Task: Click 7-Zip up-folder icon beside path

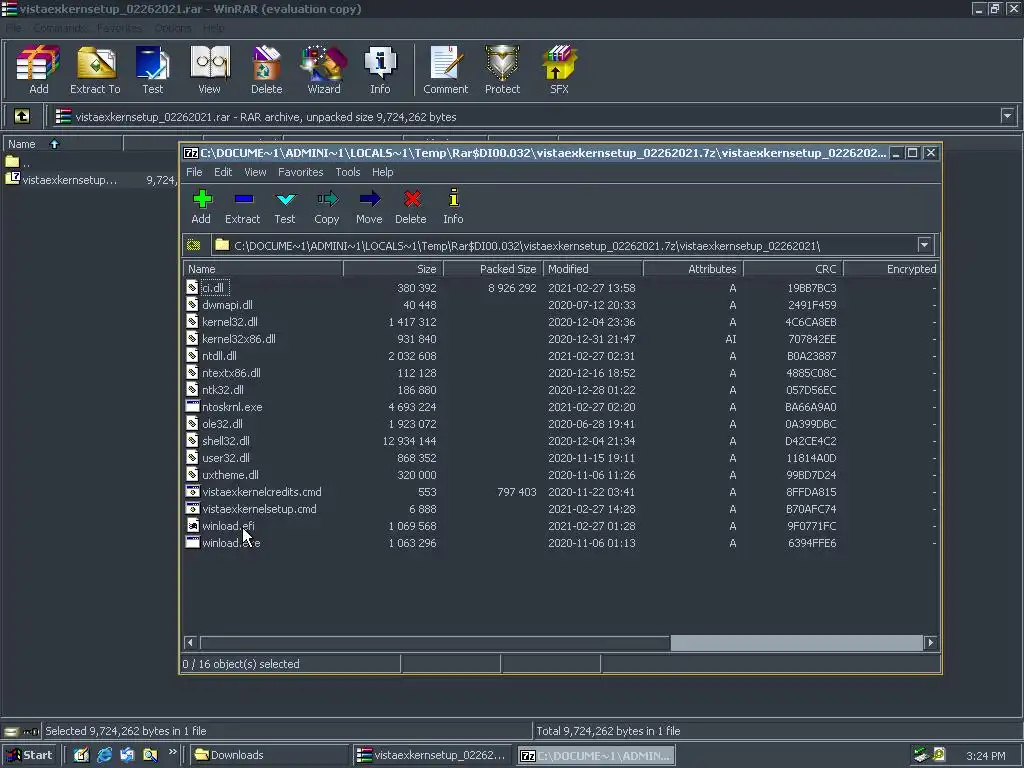Action: pos(193,245)
